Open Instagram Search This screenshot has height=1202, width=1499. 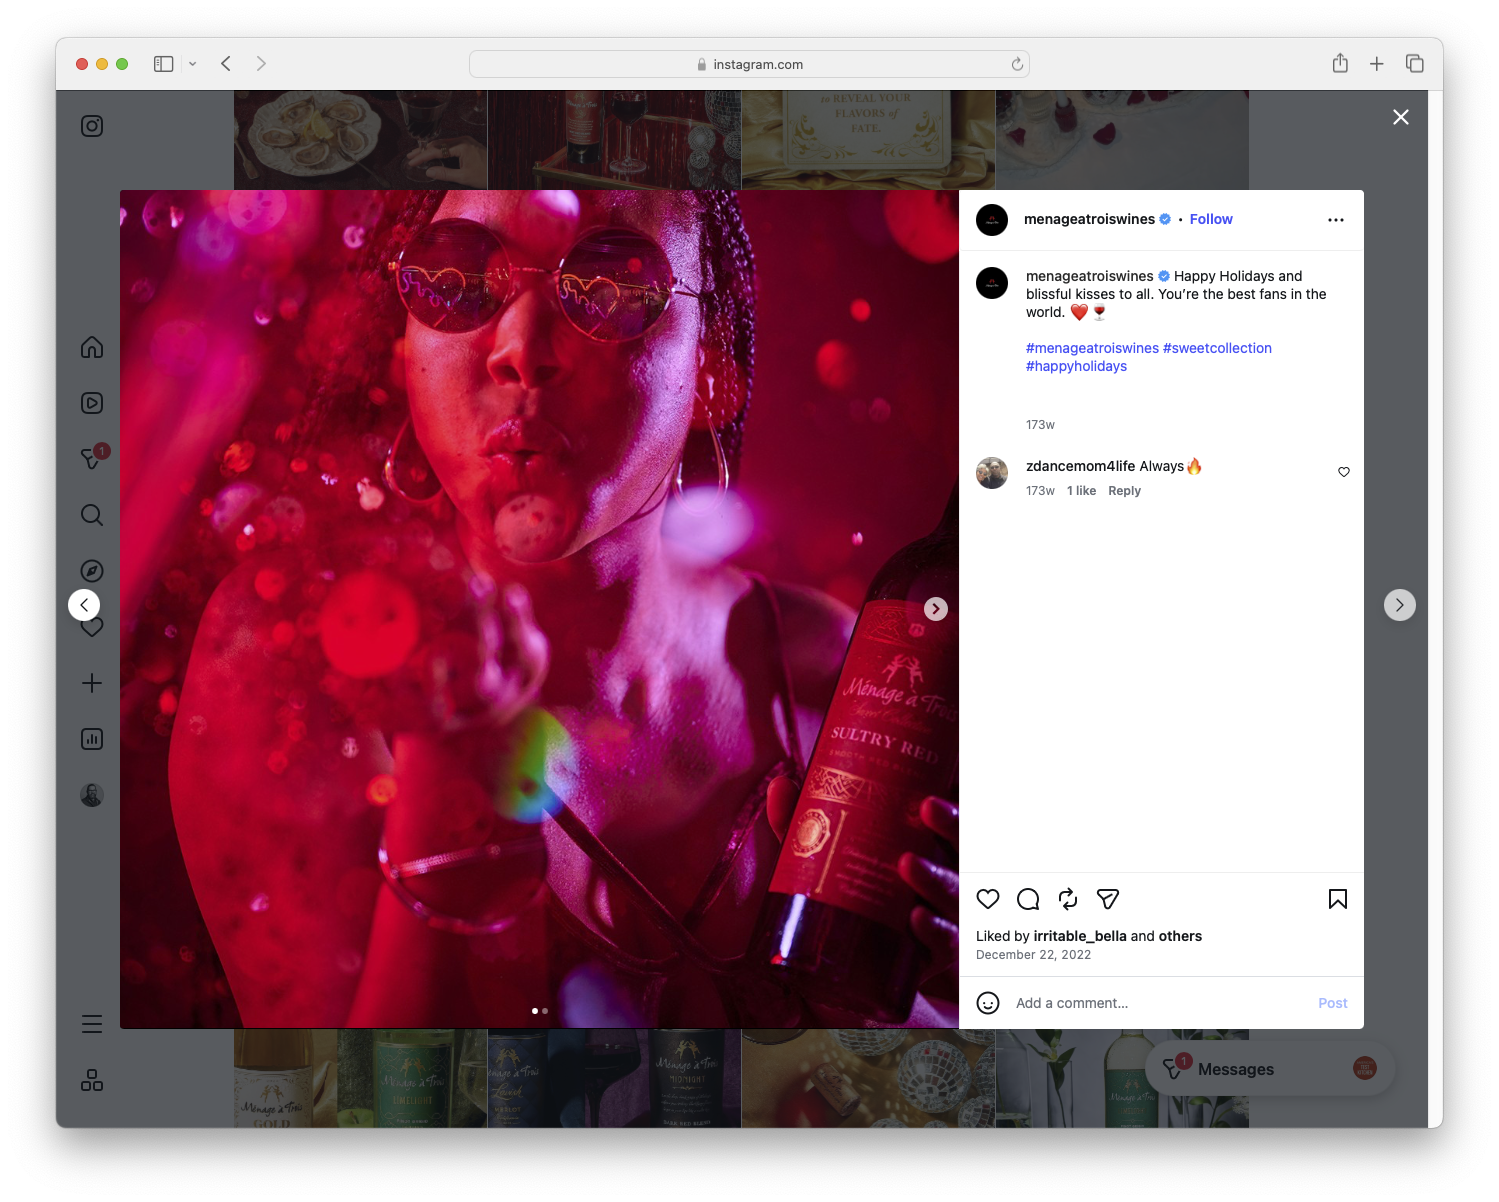click(91, 515)
